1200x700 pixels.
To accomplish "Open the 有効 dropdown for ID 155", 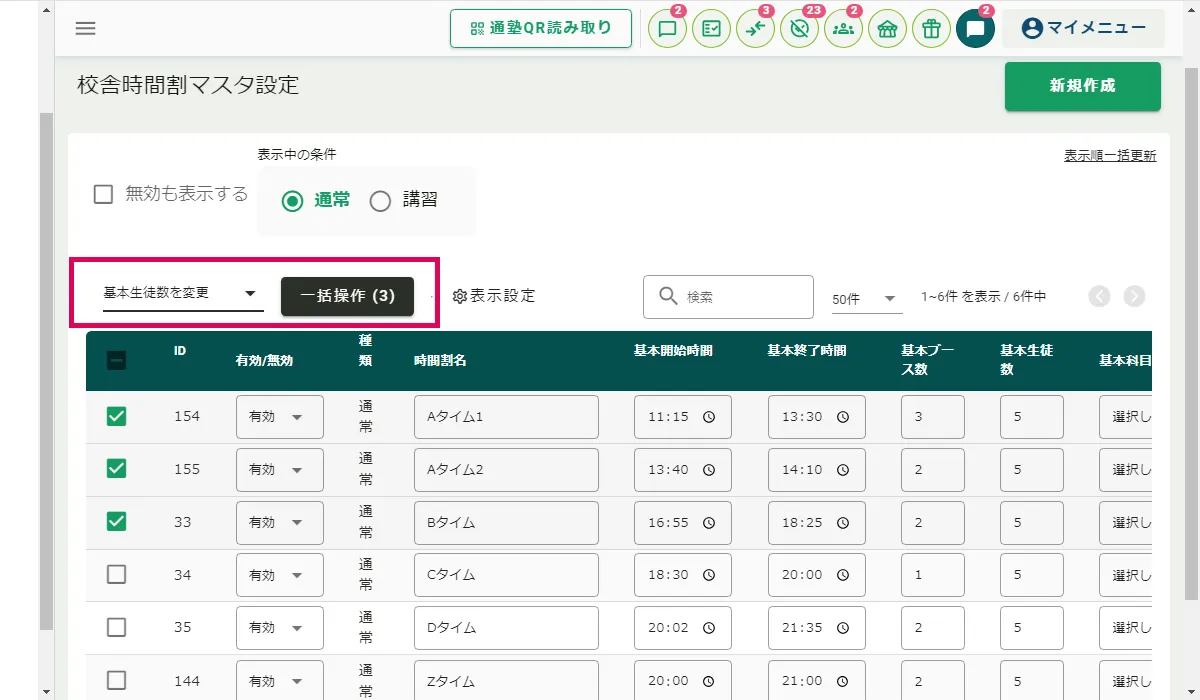I will pos(280,470).
